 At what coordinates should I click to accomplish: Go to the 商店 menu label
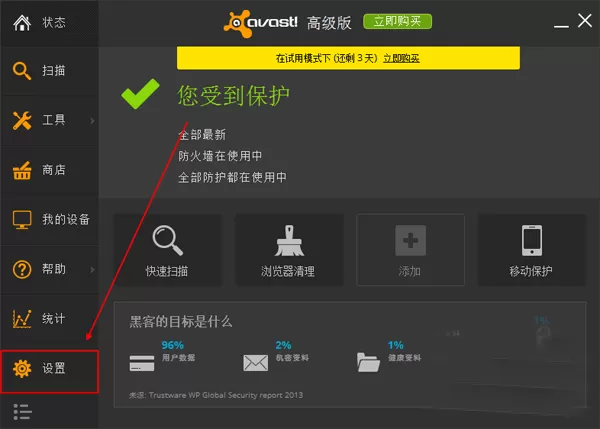pyautogui.click(x=54, y=170)
